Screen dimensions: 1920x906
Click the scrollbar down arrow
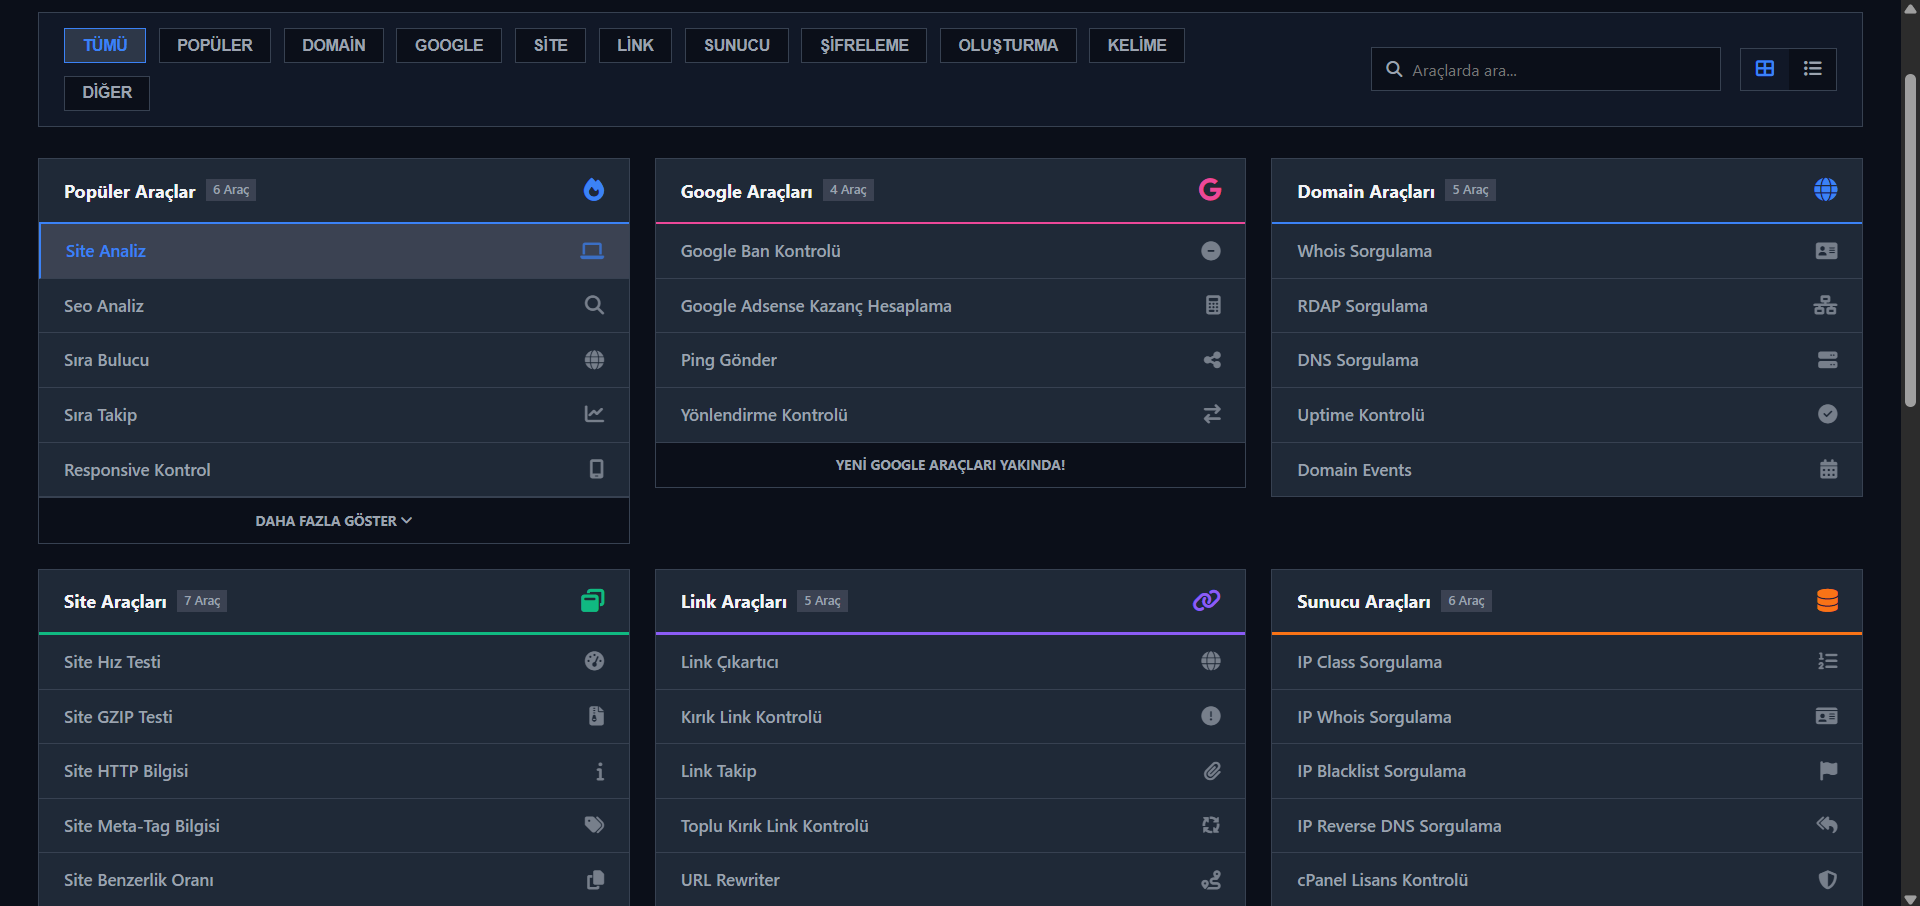[x=1910, y=898]
